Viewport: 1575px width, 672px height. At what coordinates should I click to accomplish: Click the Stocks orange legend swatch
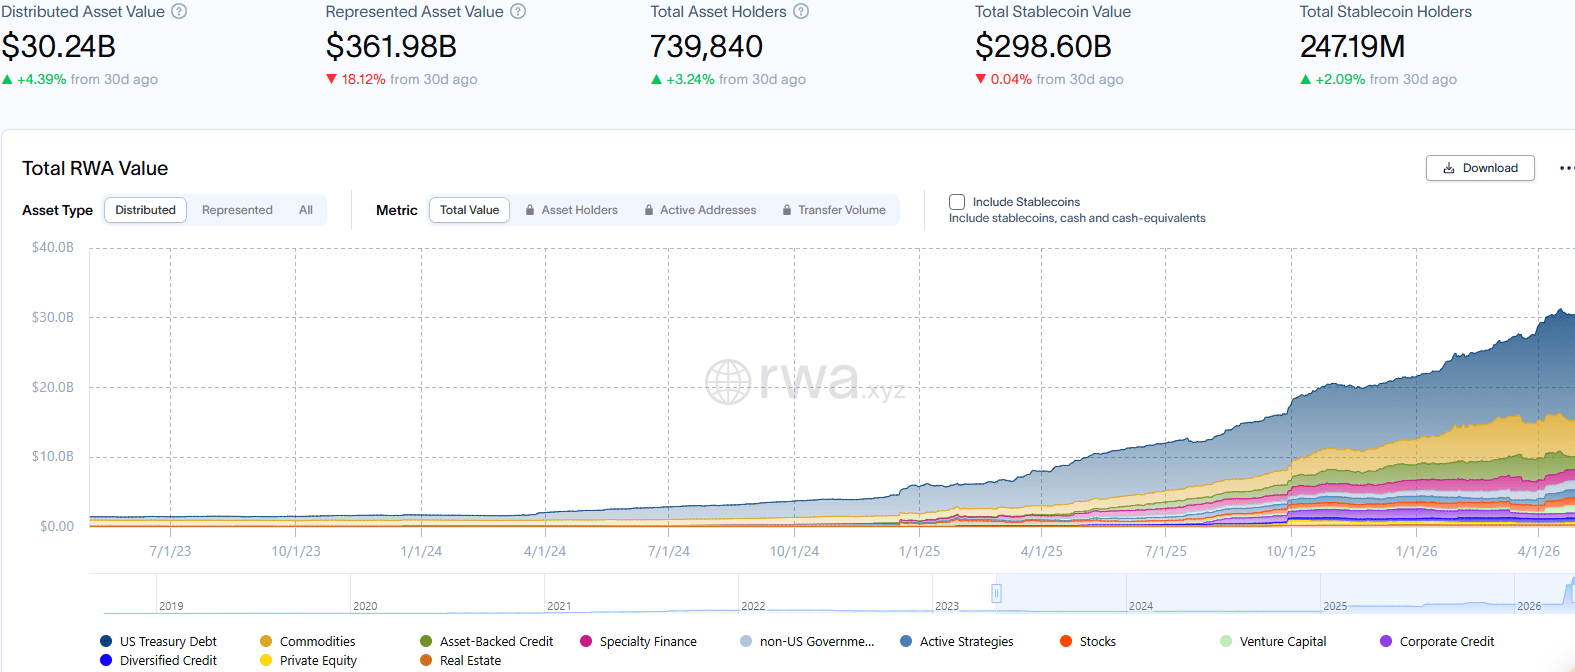(x=1066, y=642)
